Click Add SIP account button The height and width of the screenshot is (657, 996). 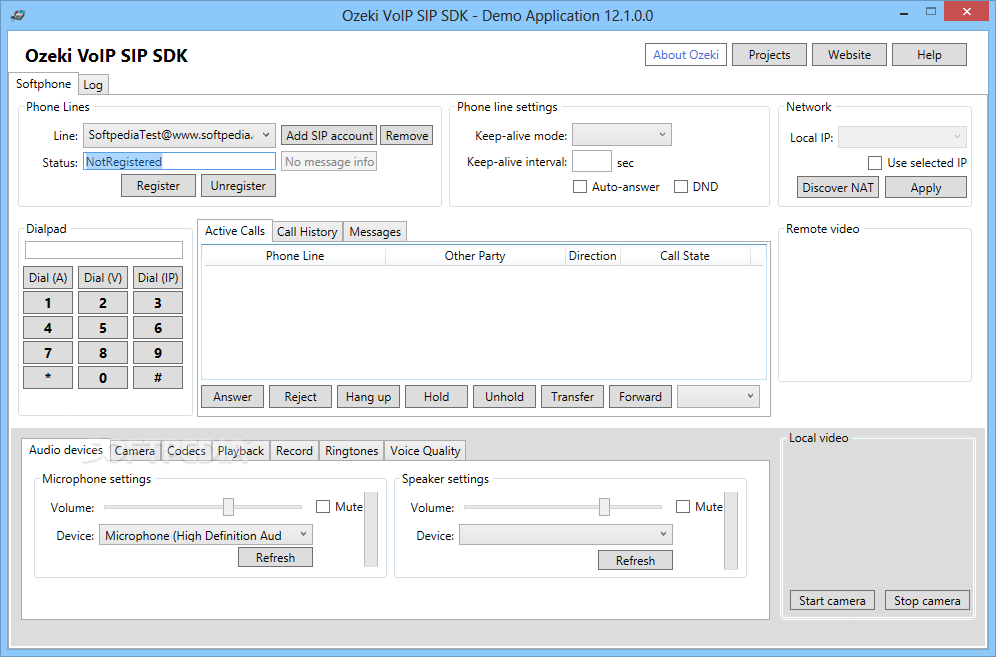[329, 135]
